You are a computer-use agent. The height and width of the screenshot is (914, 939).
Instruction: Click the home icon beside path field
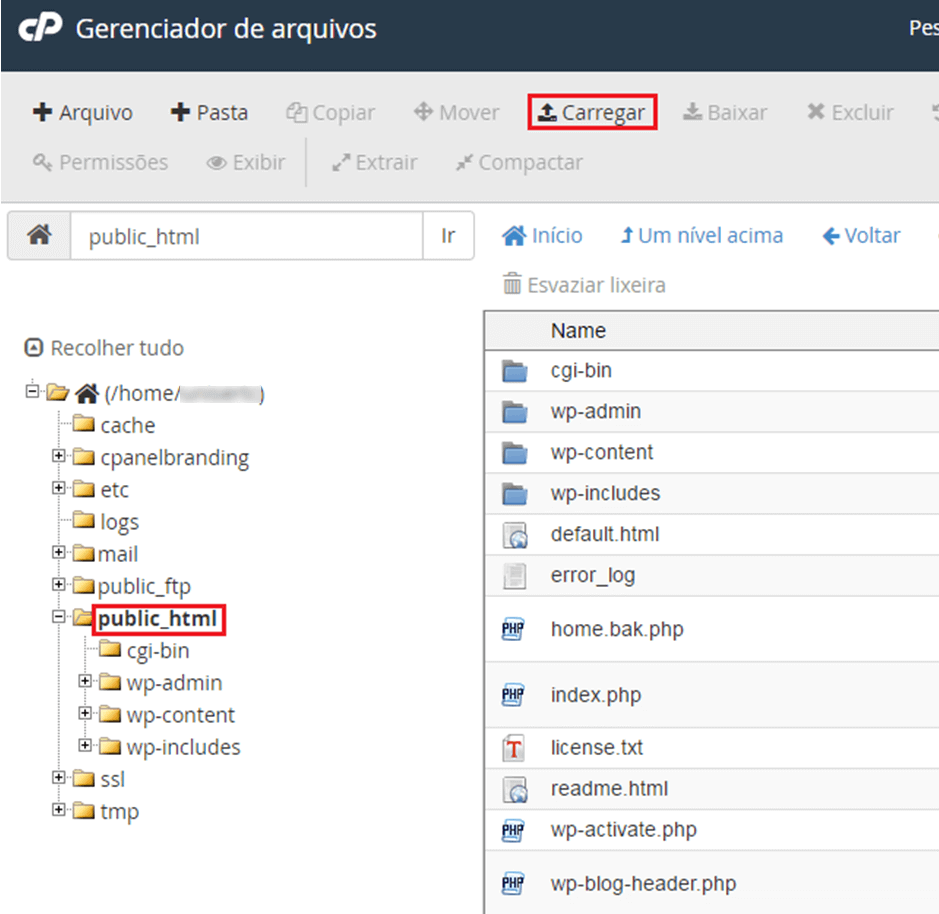(40, 235)
